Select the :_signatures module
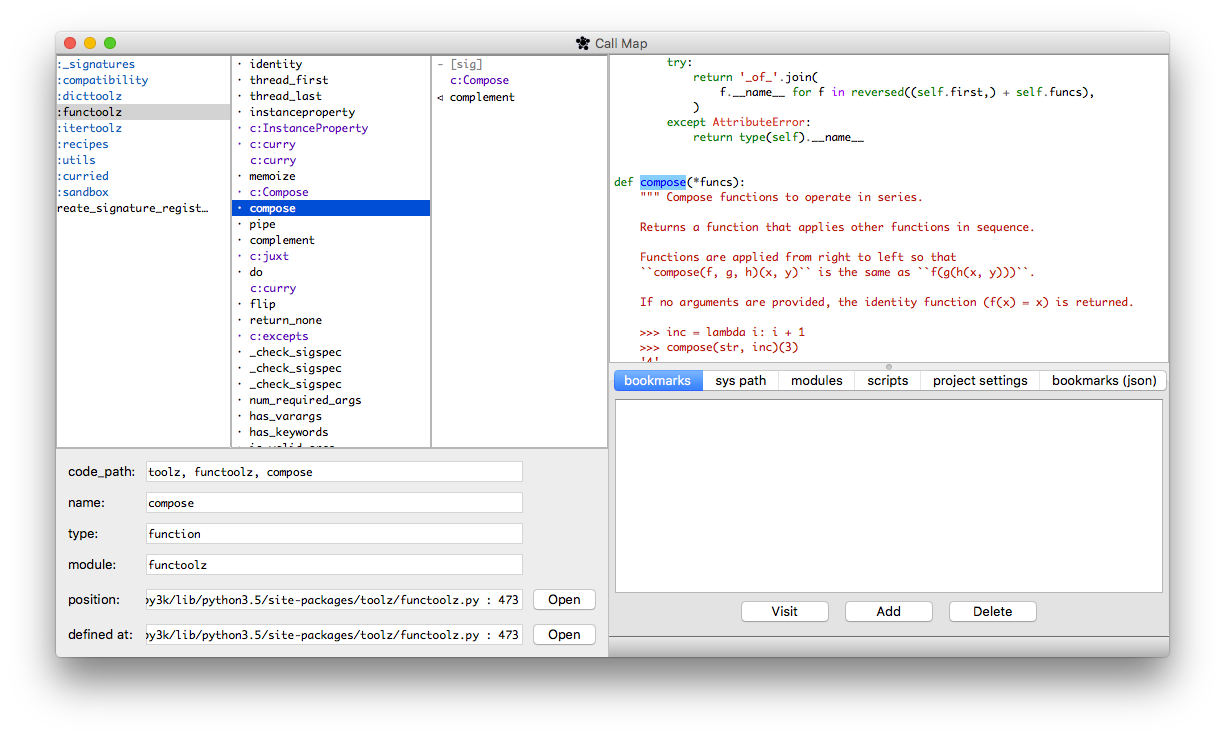Viewport: 1225px width, 737px height. 143,64
